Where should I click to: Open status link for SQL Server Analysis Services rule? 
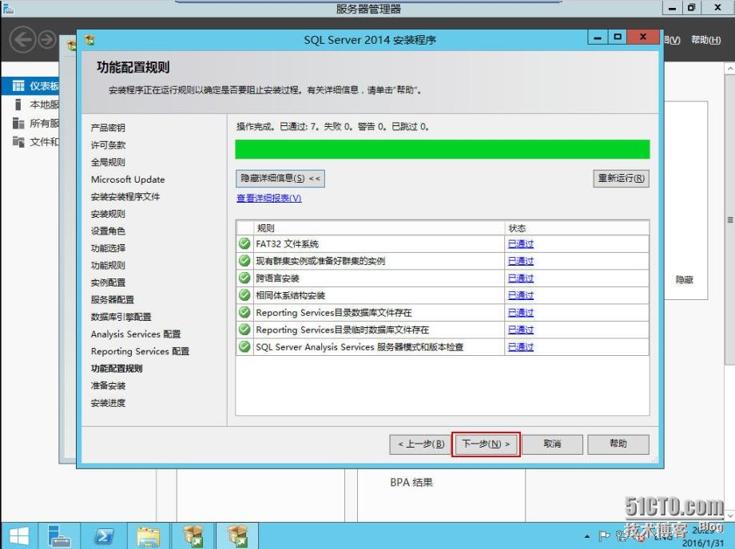521,347
